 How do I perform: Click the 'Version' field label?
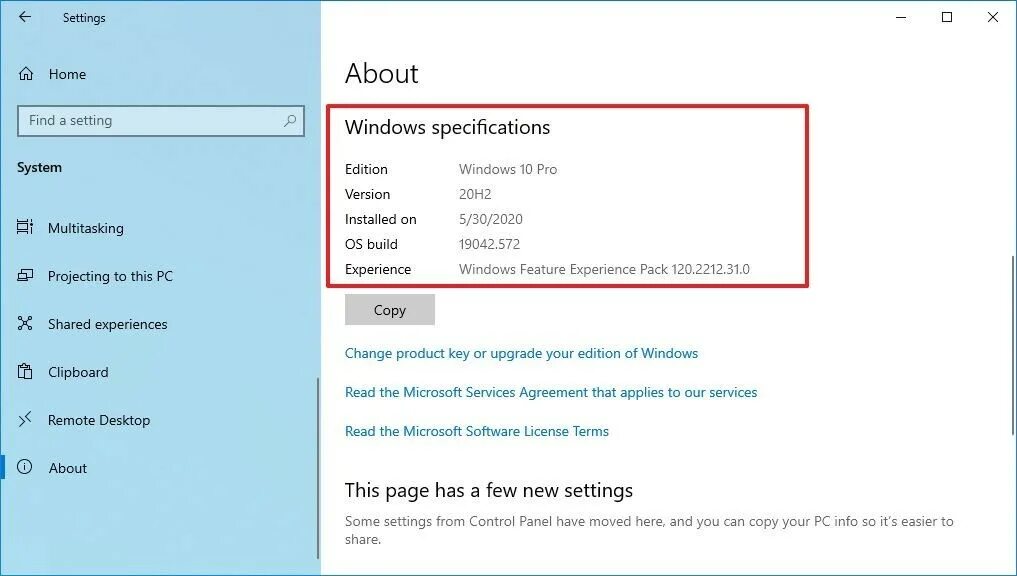[368, 195]
